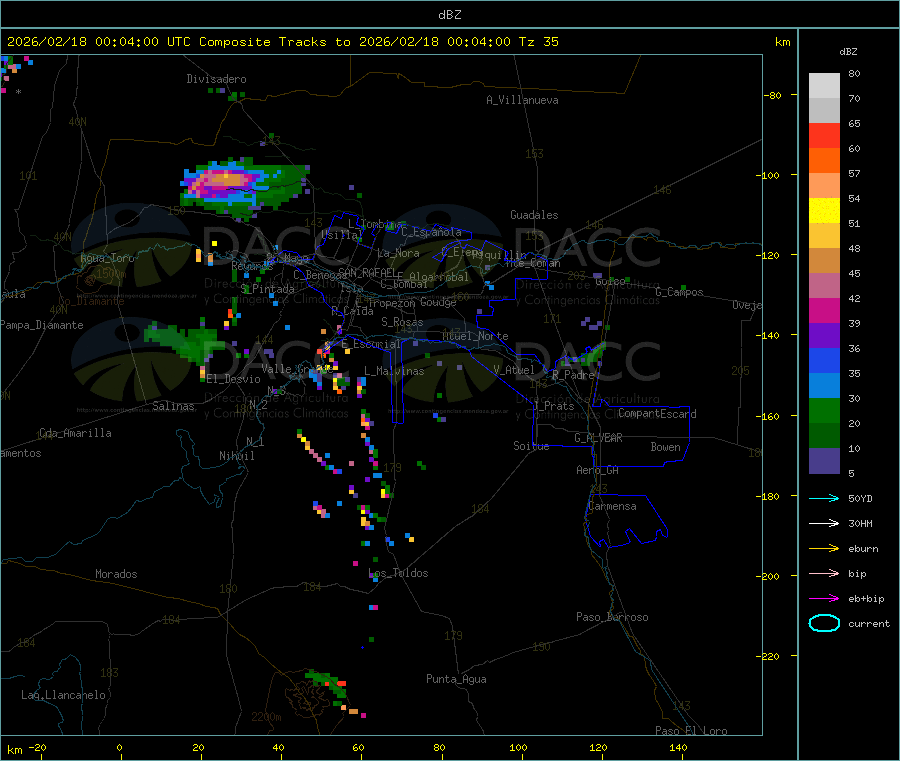The image size is (900, 761).
Task: Click the Salinas map label
Action: click(173, 406)
